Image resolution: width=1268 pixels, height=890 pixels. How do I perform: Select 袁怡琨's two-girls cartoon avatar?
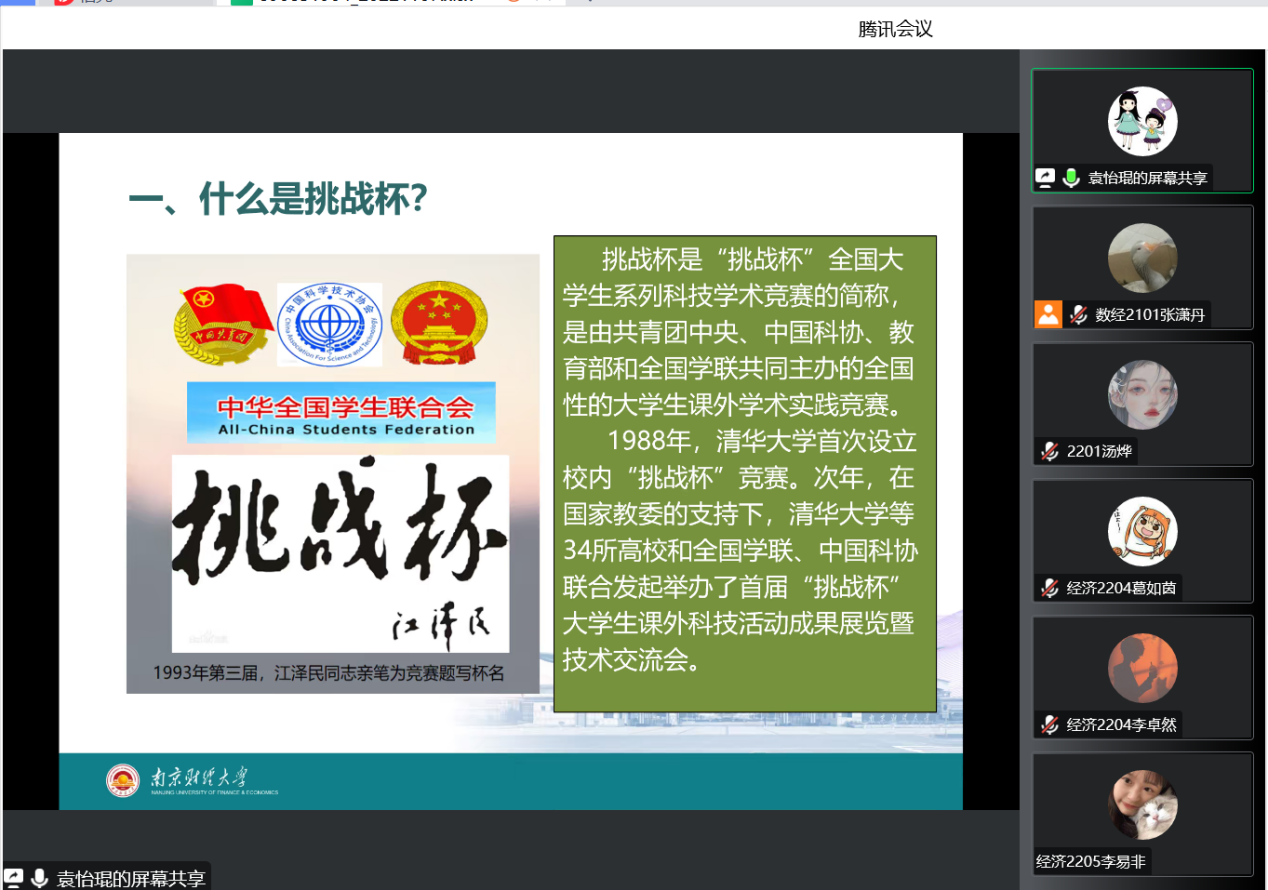click(x=1142, y=121)
